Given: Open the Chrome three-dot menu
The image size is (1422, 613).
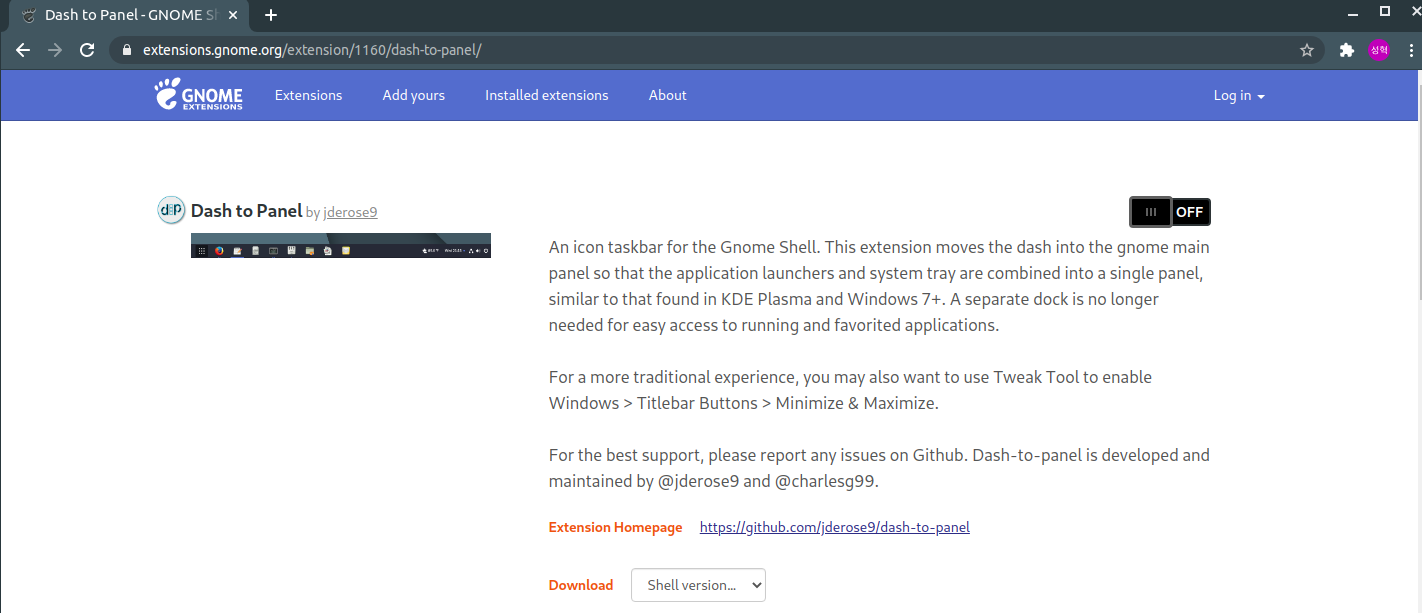Looking at the screenshot, I should (1409, 50).
